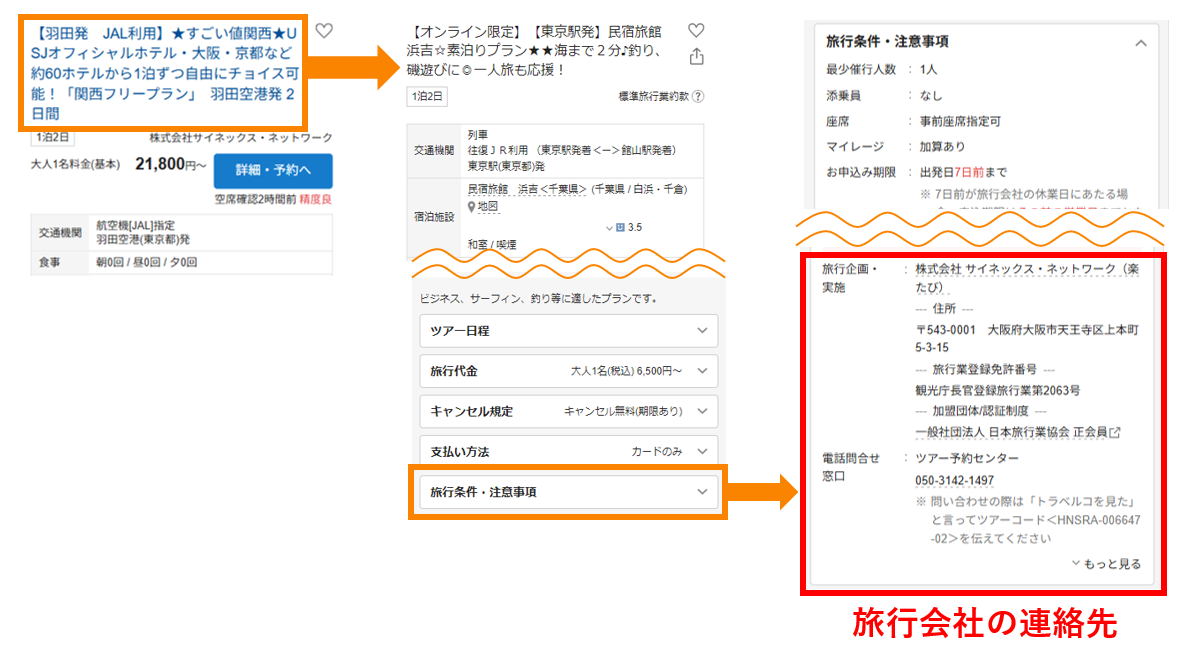Open the 関西フリープラン tour title link
The width and height of the screenshot is (1187, 665).
tap(164, 72)
